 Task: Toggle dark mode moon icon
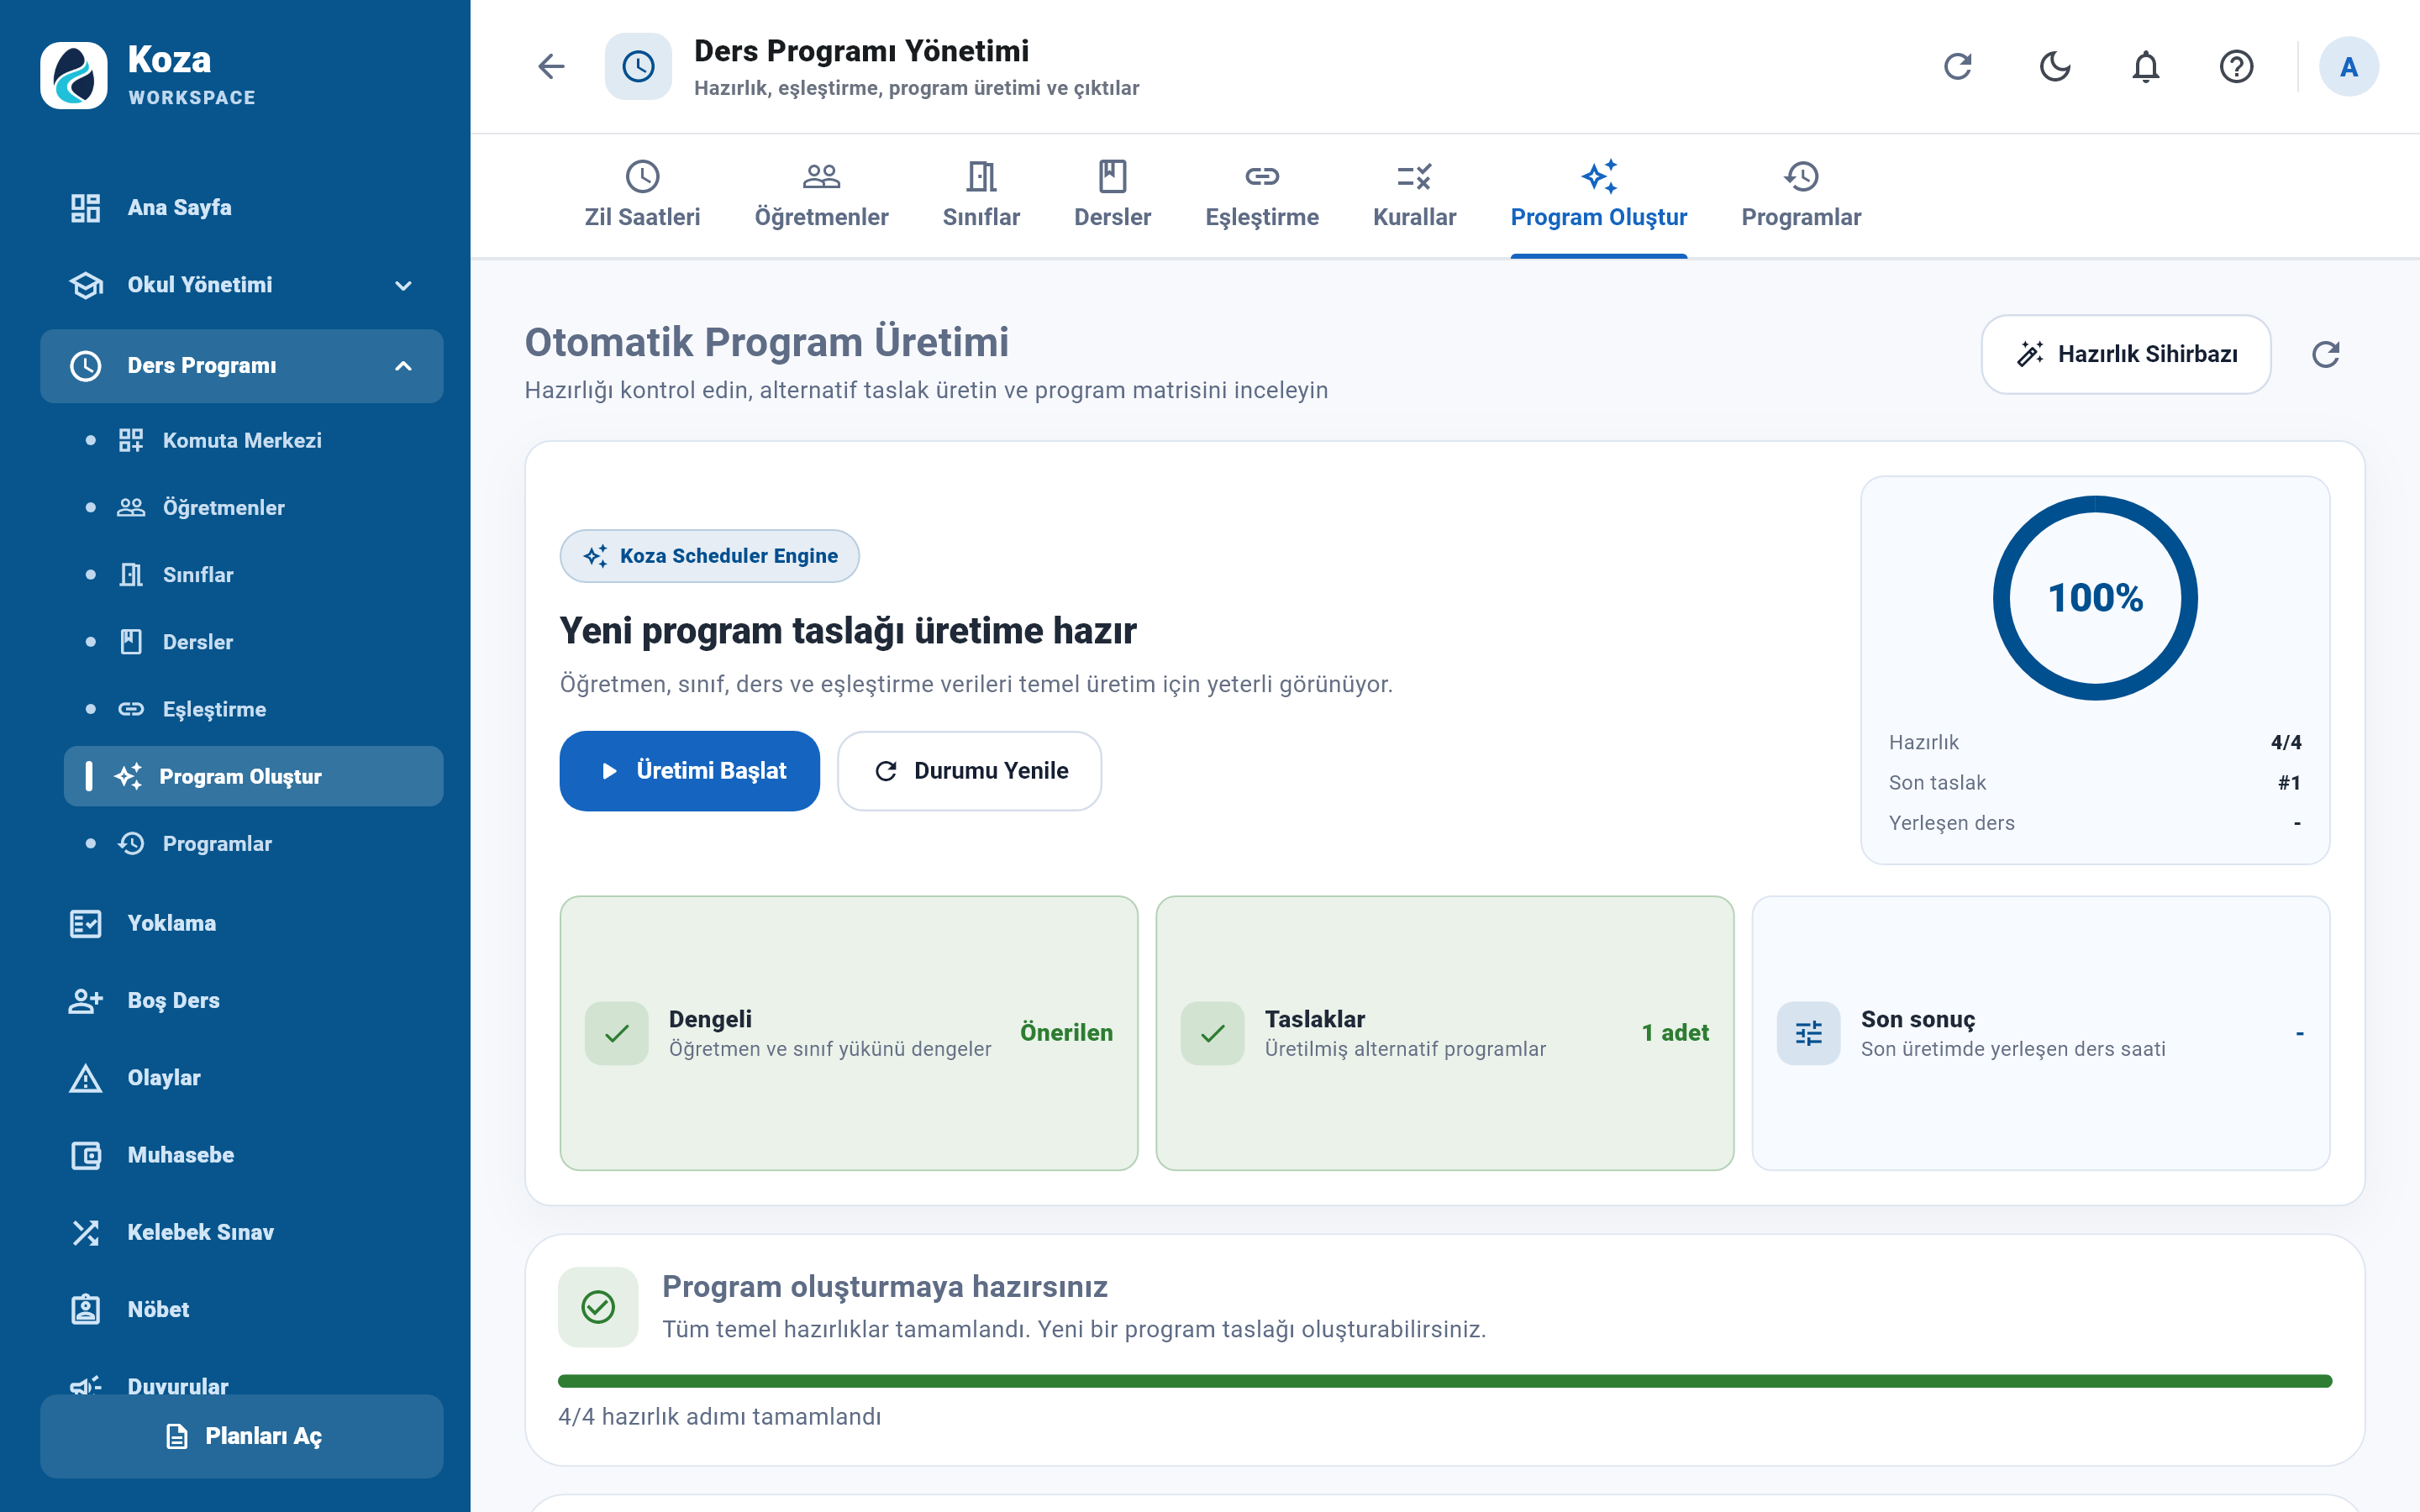[x=2055, y=67]
